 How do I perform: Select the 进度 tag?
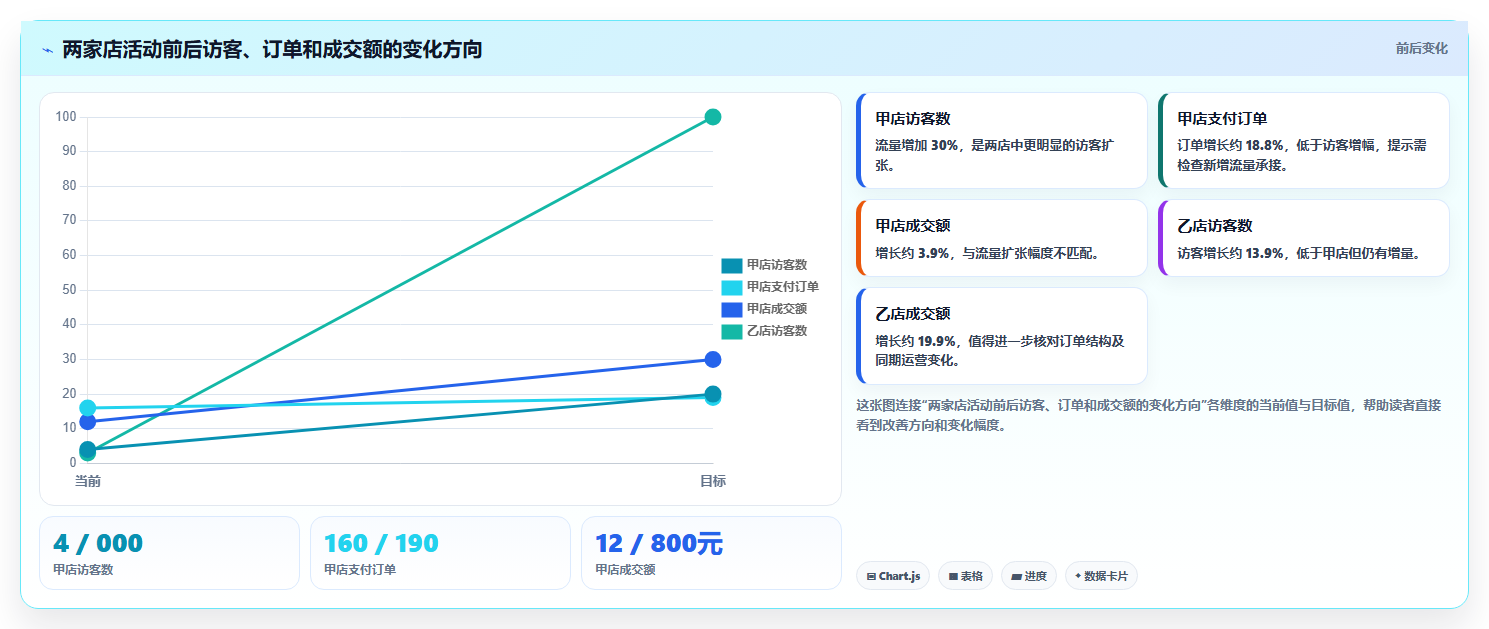pyautogui.click(x=1029, y=576)
